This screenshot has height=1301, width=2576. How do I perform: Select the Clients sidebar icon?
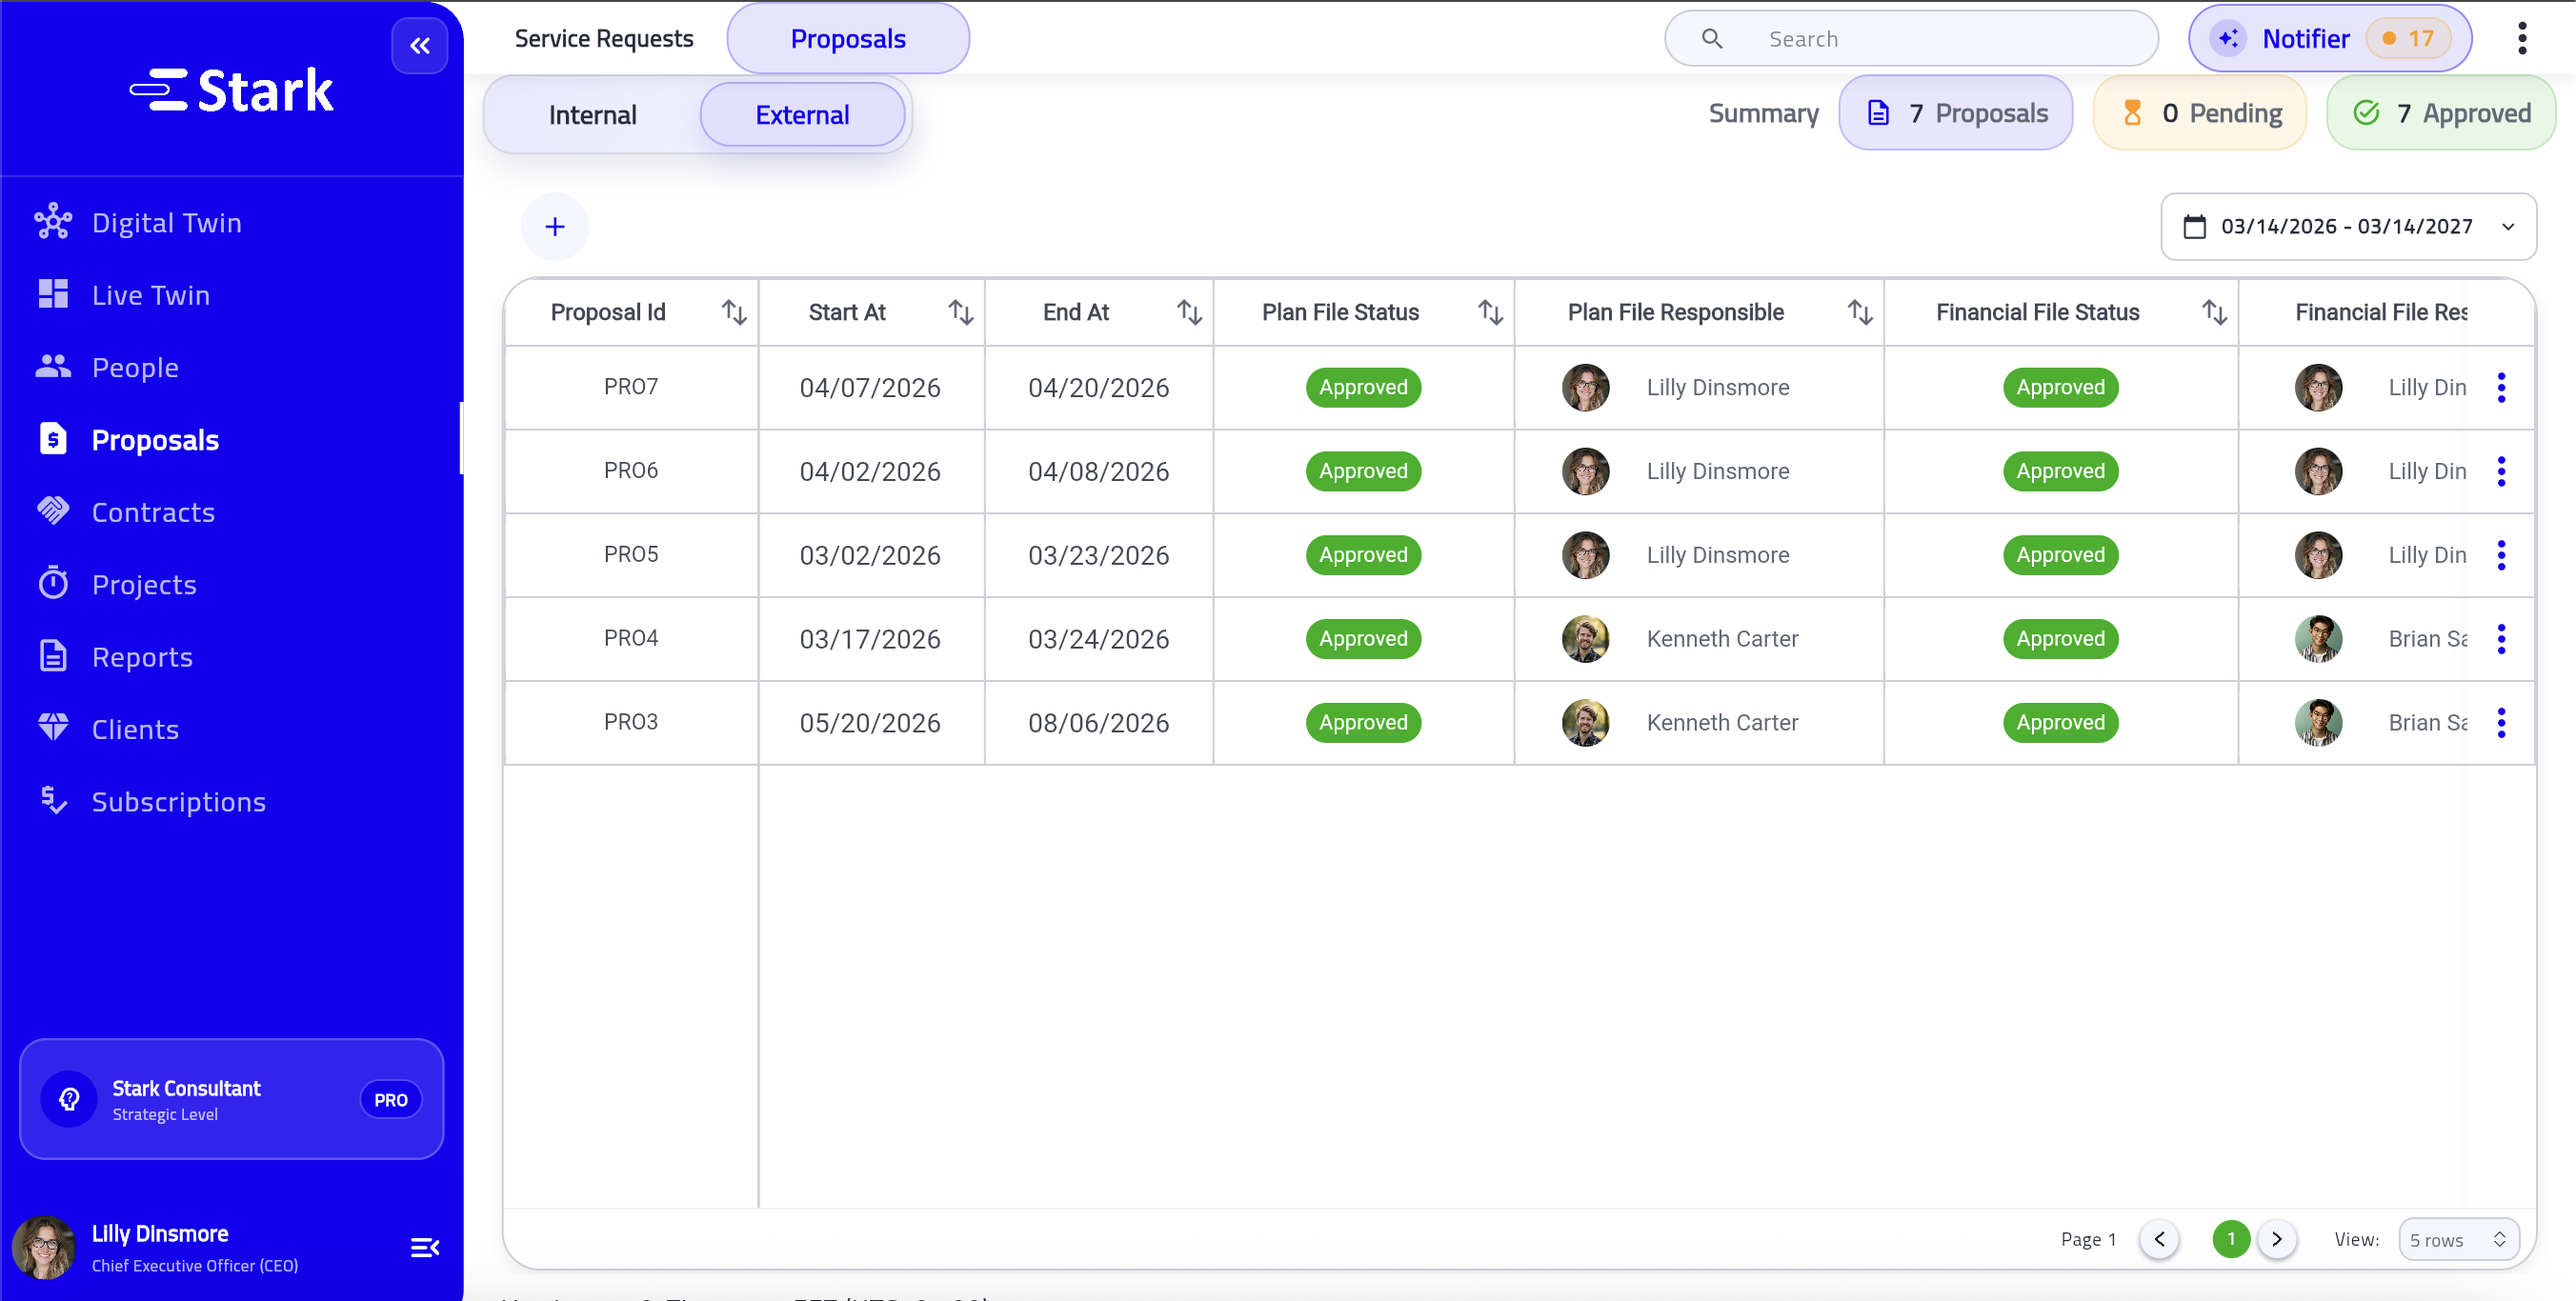click(52, 728)
